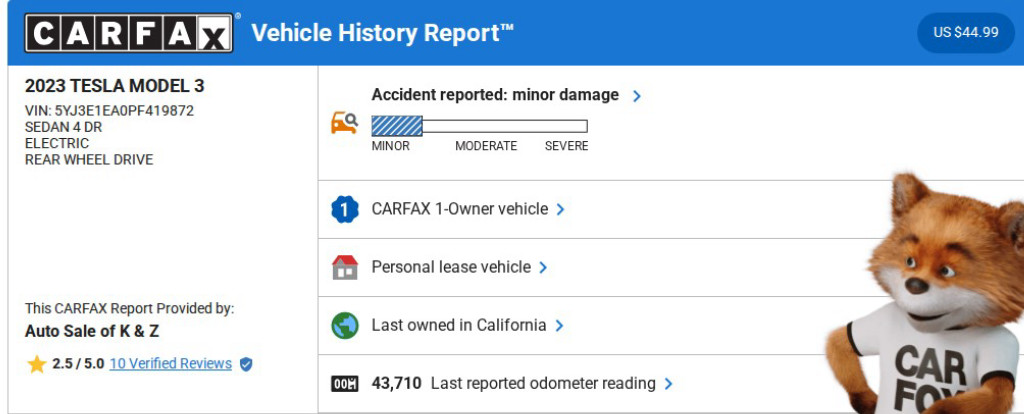Expand last reported odometer reading chevron
This screenshot has width=1024, height=414.
[x=668, y=384]
